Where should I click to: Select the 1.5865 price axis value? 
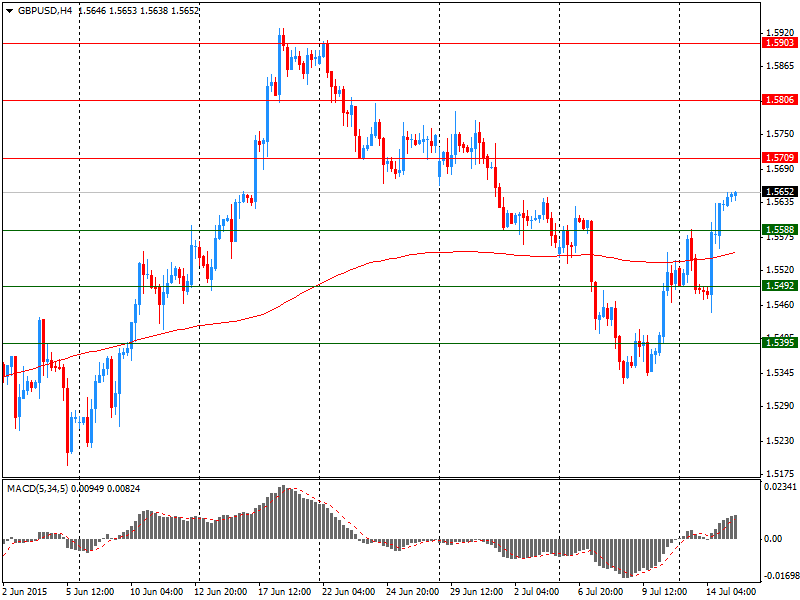780,66
